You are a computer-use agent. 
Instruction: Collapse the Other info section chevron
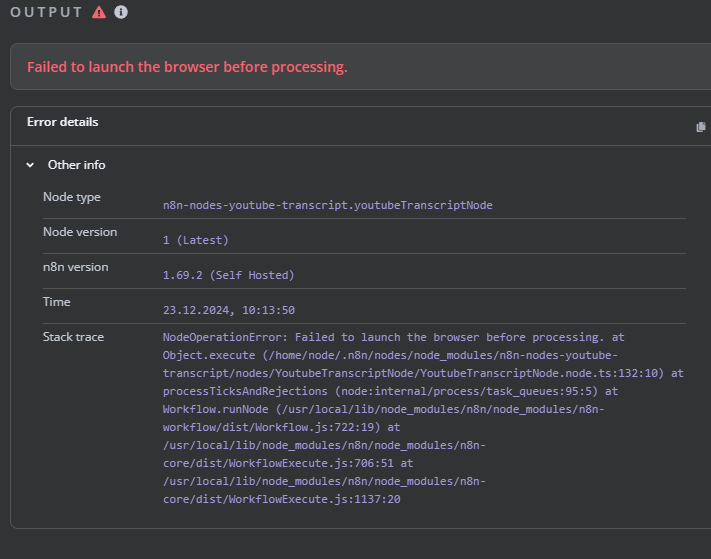coord(30,165)
